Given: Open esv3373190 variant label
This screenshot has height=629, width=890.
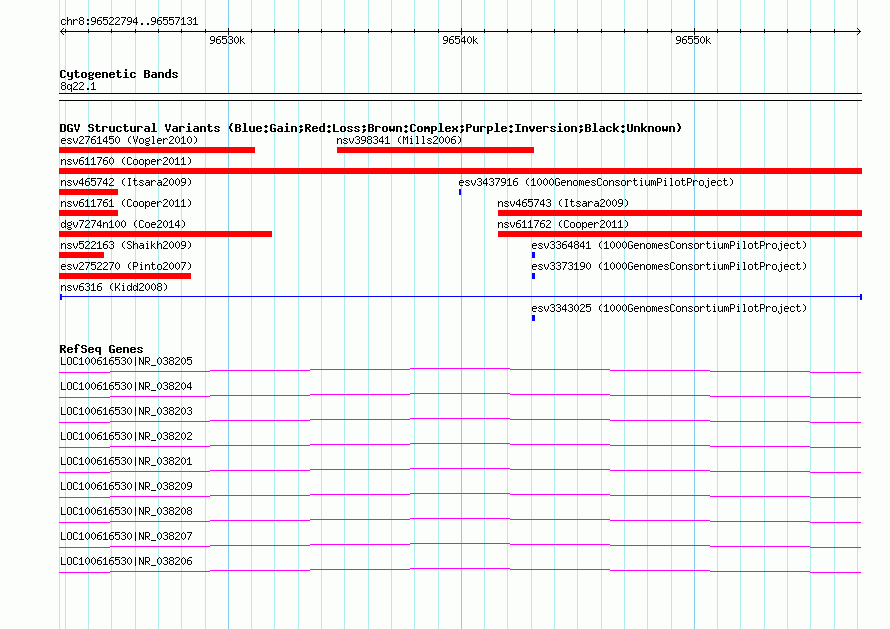Looking at the screenshot, I should [669, 266].
